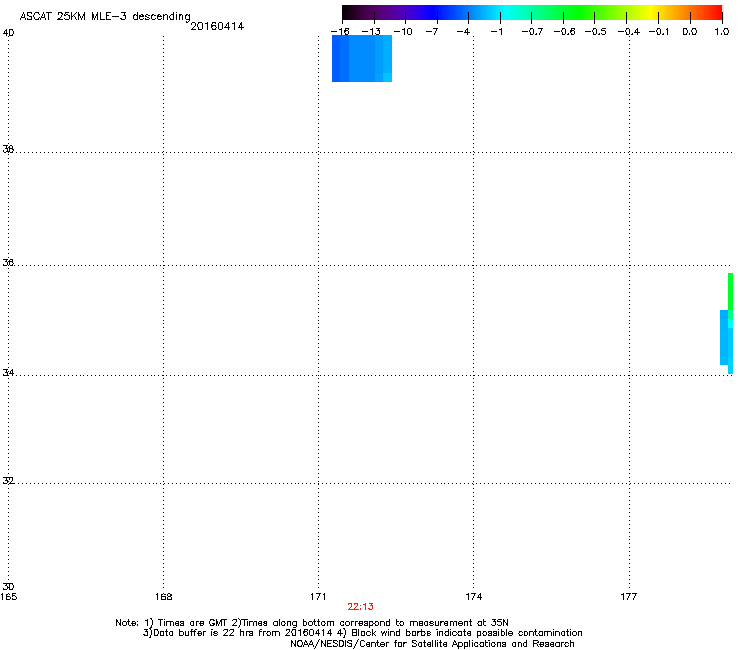This screenshot has height=650, width=740.
Task: Click the 1.0 color scale label
Action: coord(722,32)
